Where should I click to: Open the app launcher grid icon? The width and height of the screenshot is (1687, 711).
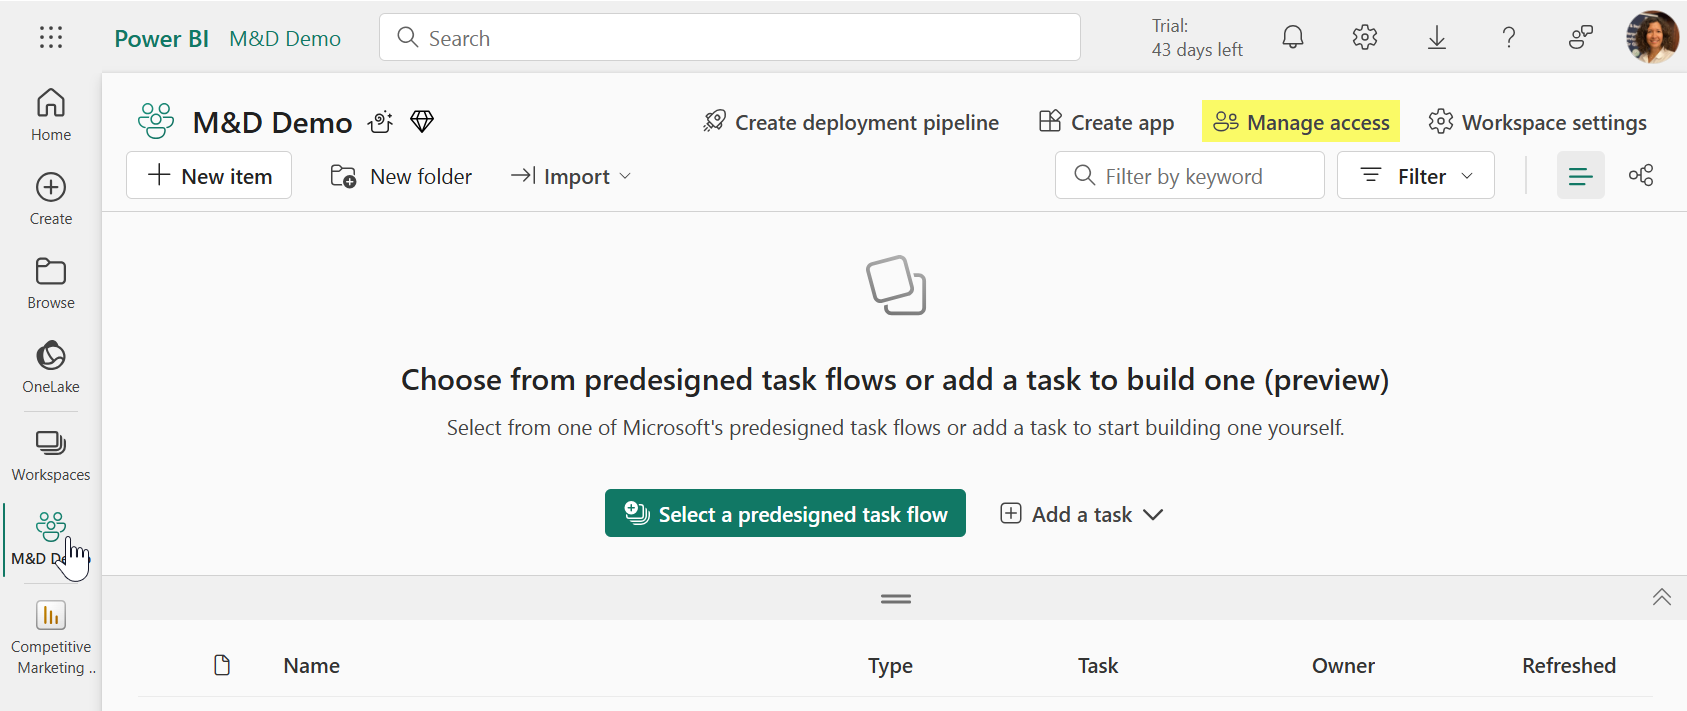51,38
